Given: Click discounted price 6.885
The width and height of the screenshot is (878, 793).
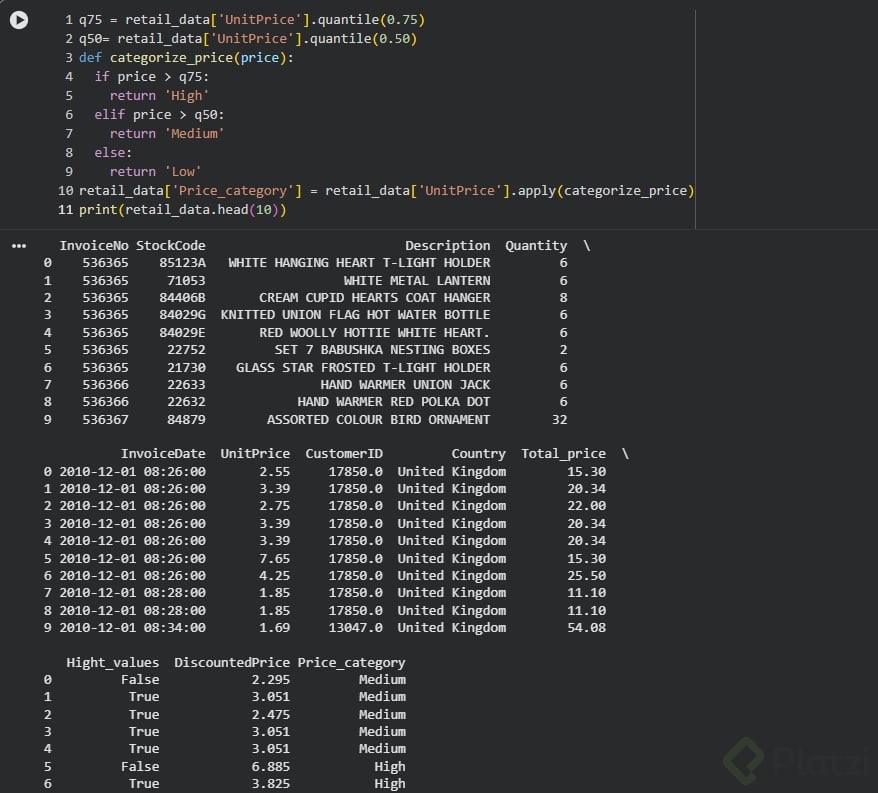Looking at the screenshot, I should click(x=270, y=767).
